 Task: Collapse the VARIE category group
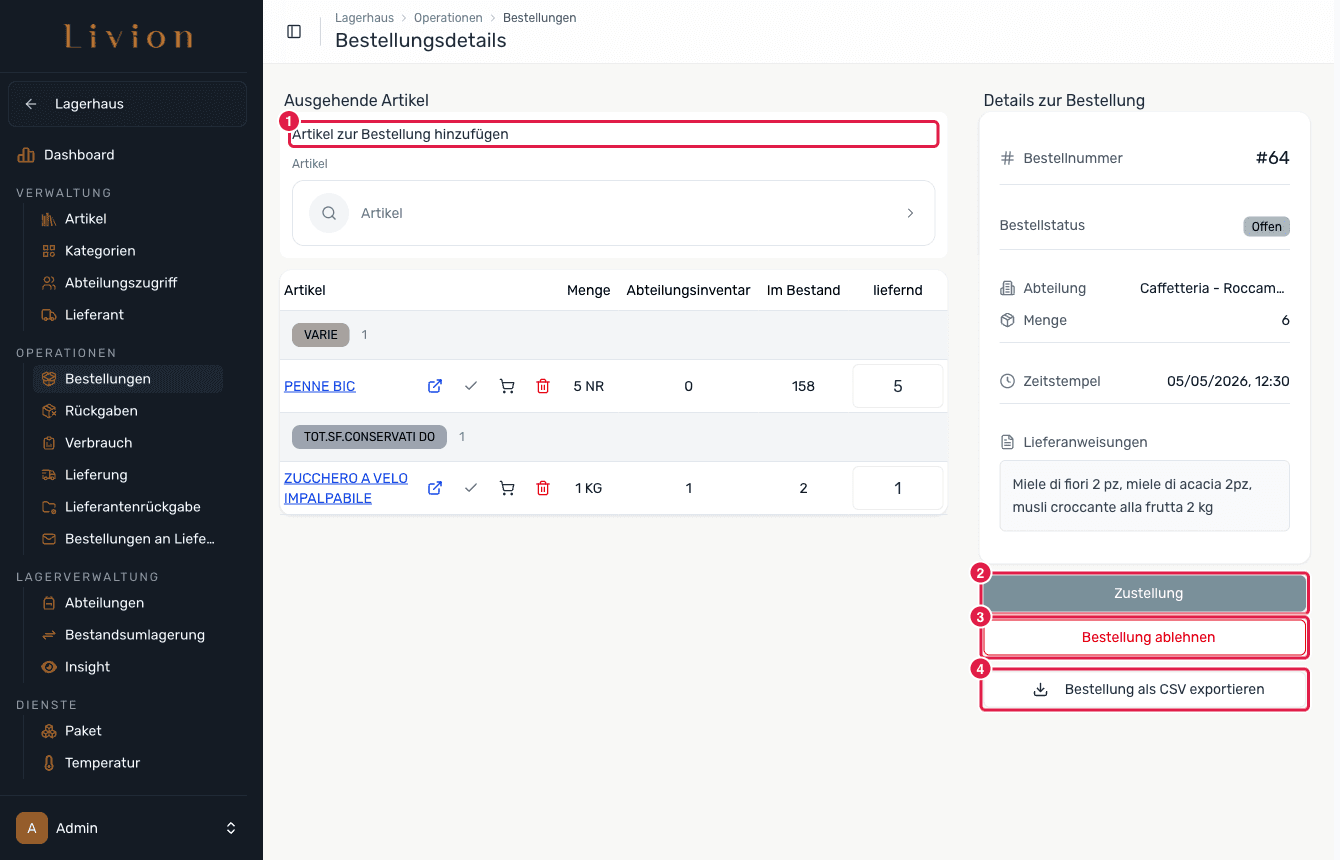click(320, 335)
